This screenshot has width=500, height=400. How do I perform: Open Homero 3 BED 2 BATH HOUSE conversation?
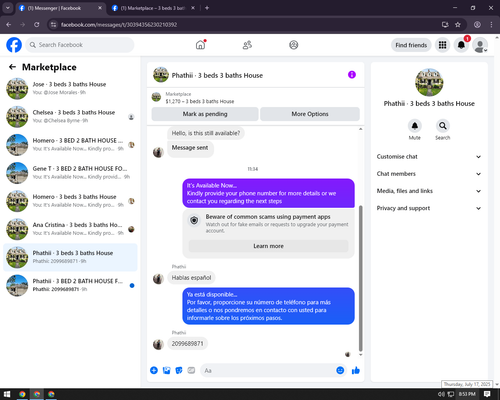[70, 145]
